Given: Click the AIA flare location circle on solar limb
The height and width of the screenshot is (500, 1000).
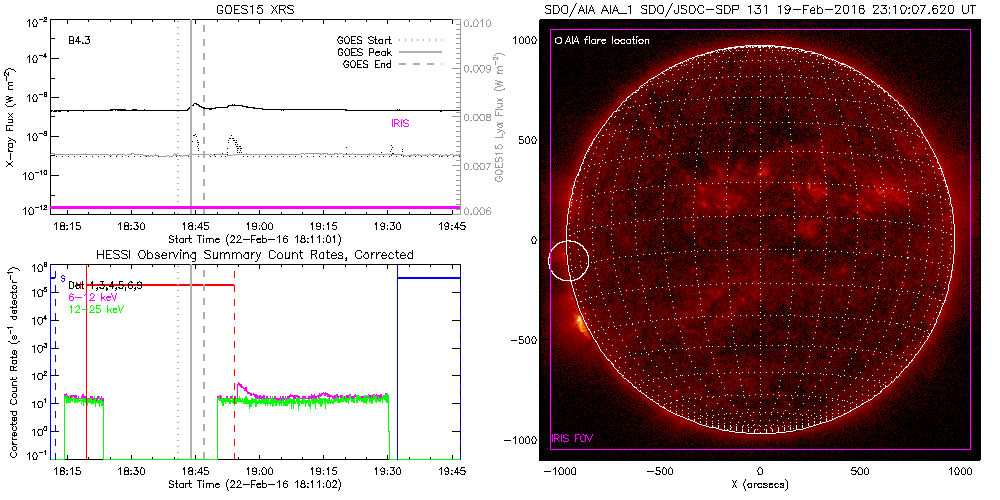Looking at the screenshot, I should click(568, 261).
